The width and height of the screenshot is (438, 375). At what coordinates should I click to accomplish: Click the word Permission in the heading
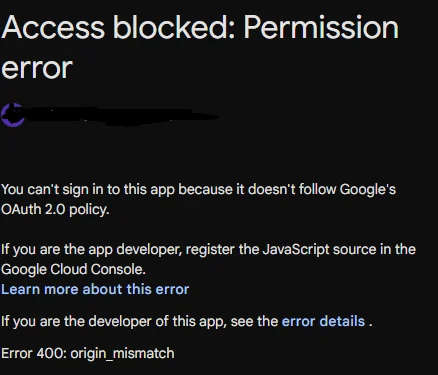tap(321, 28)
